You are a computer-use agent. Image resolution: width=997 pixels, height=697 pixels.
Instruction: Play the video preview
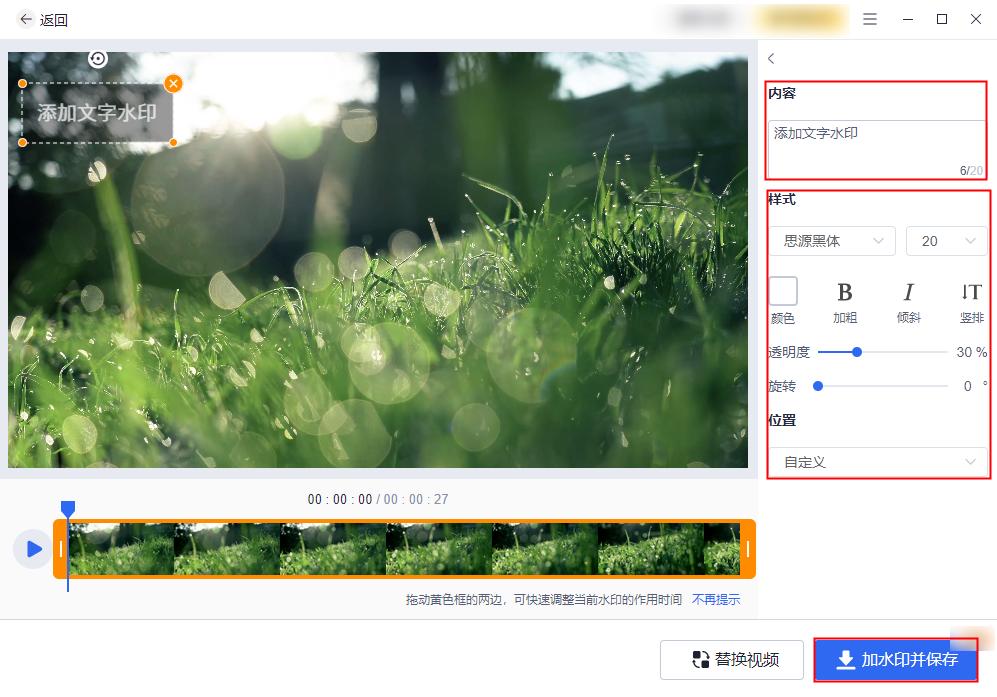33,549
